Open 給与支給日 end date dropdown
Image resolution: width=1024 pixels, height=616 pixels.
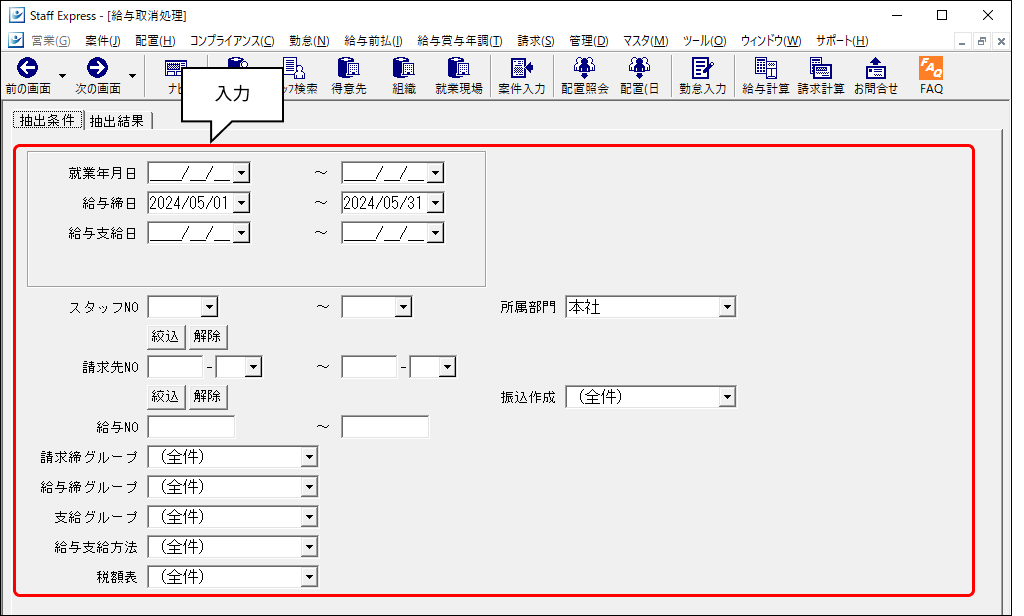[x=436, y=233]
